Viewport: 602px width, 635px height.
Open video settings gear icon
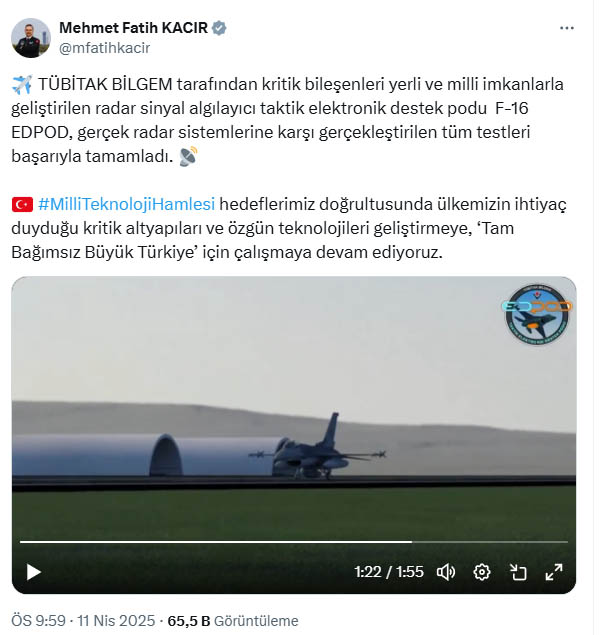[482, 572]
